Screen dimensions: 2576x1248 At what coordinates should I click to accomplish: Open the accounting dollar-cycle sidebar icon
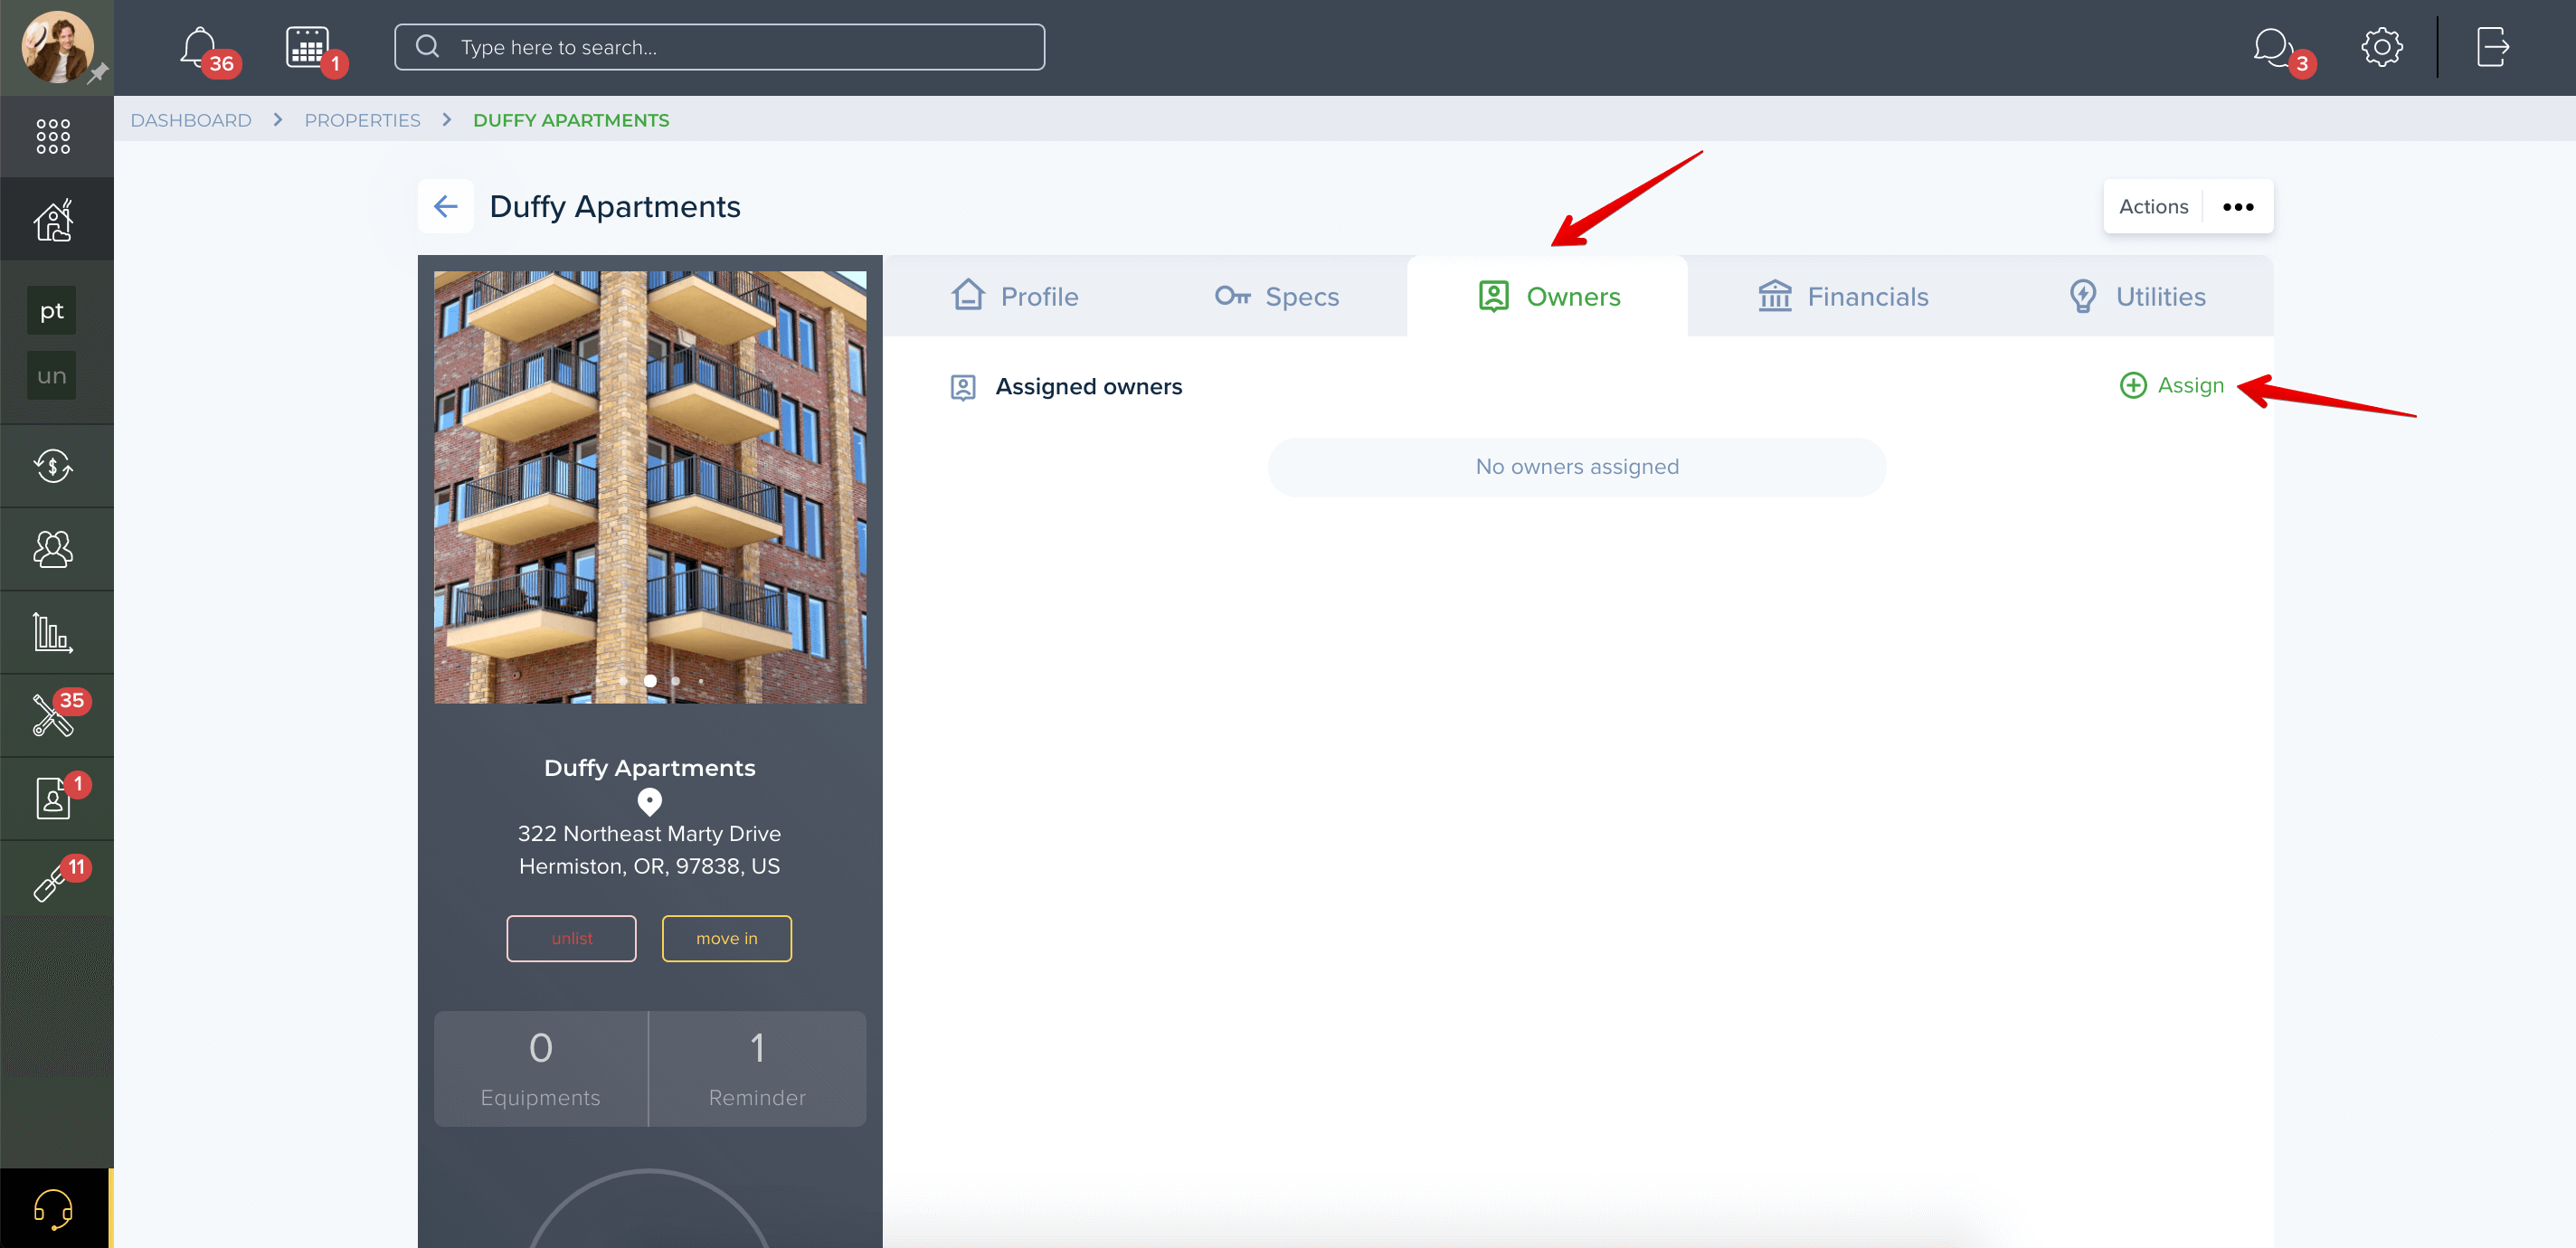[53, 466]
